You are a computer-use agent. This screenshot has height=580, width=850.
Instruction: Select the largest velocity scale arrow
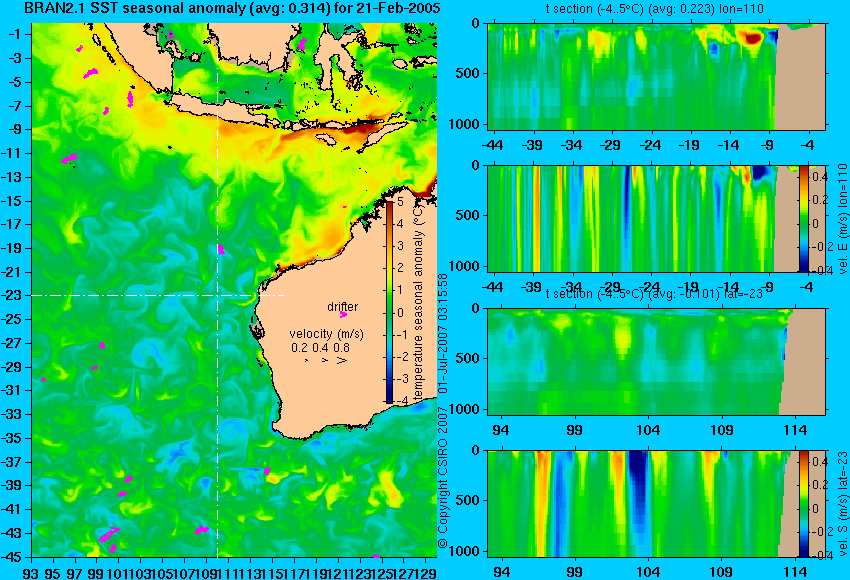coord(342,360)
